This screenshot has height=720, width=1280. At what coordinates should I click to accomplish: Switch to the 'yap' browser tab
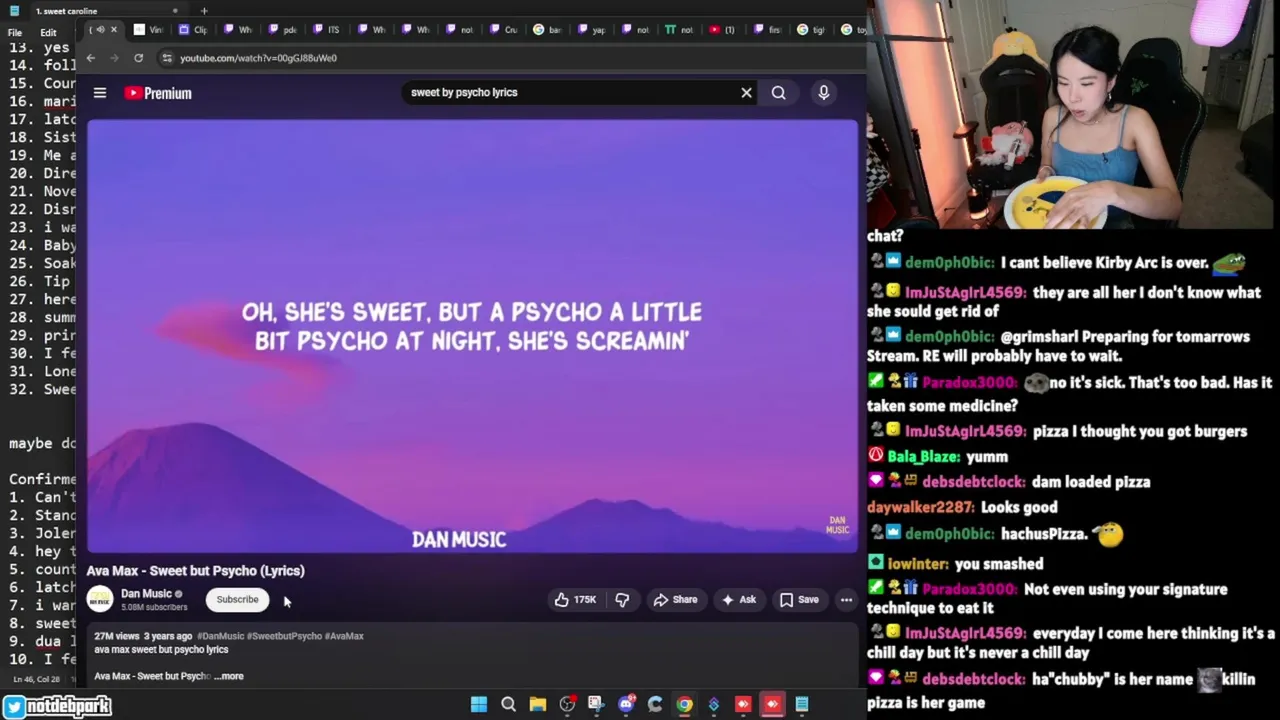(590, 30)
